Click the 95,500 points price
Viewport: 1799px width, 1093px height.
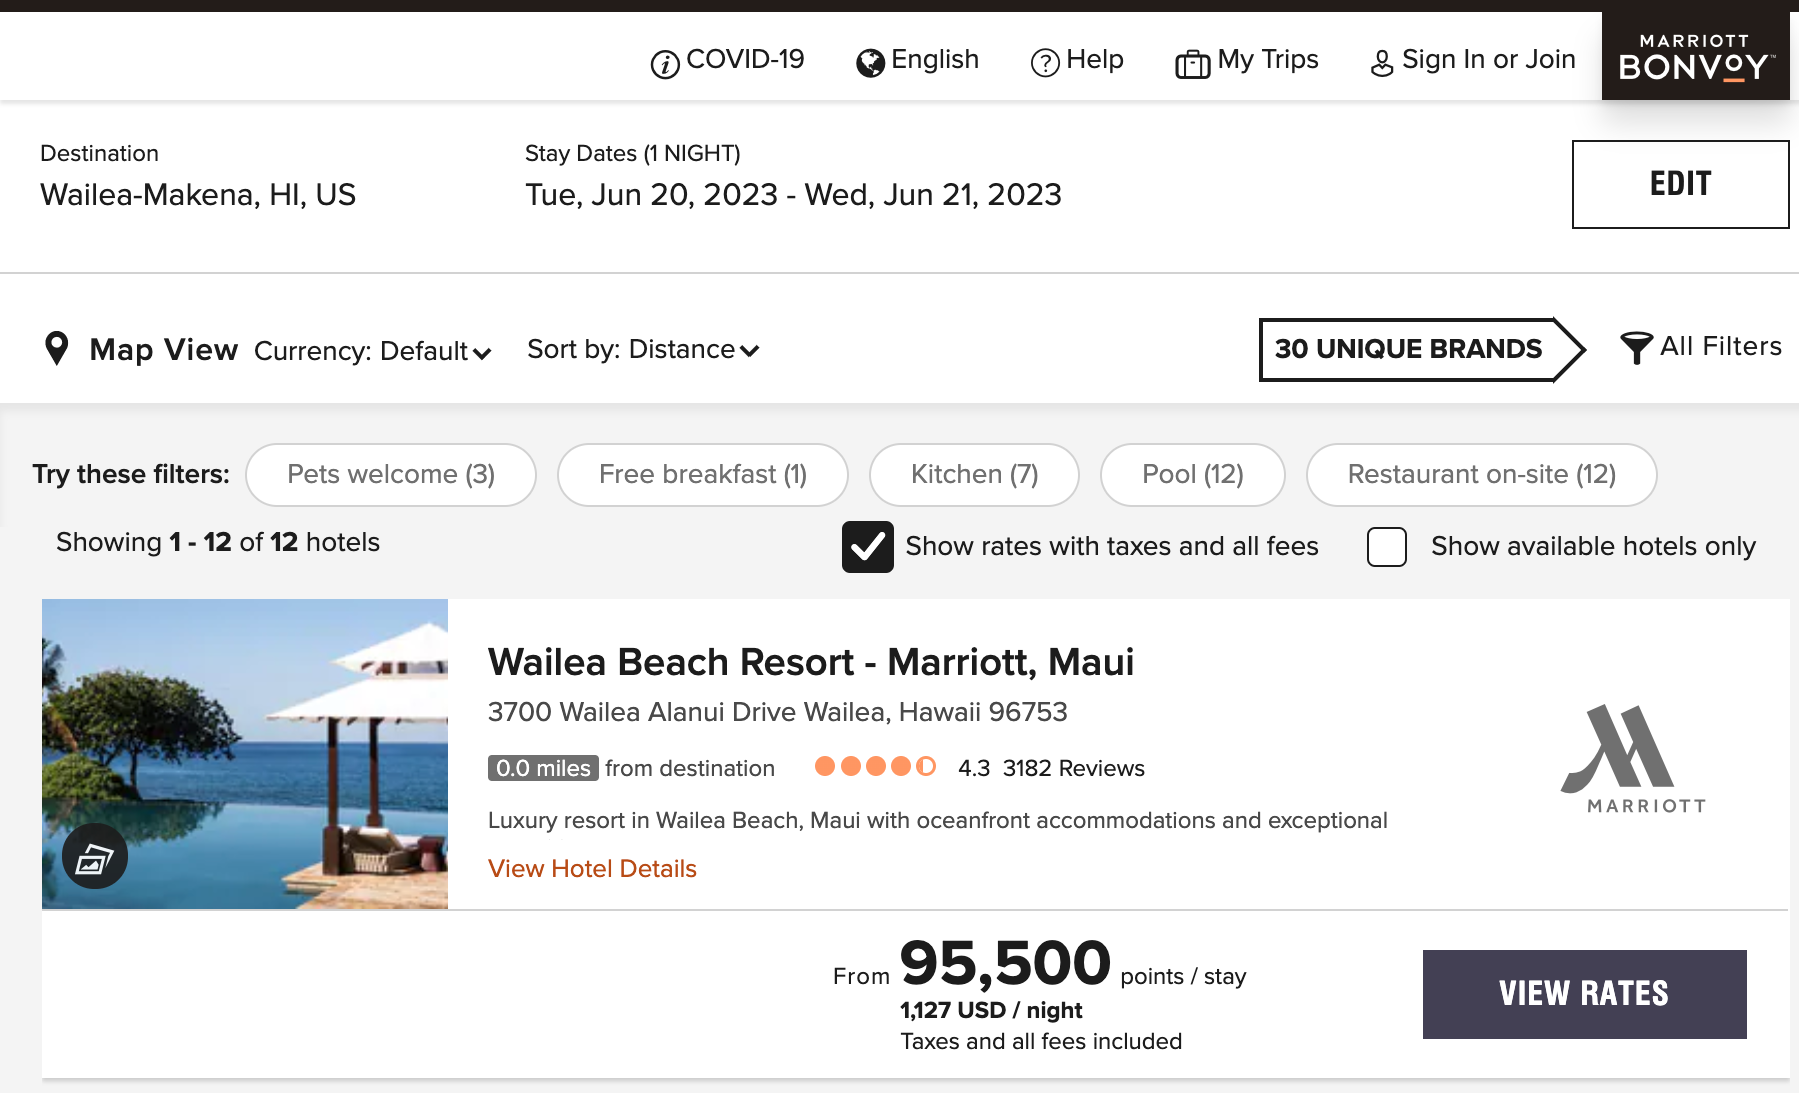[x=1005, y=963]
